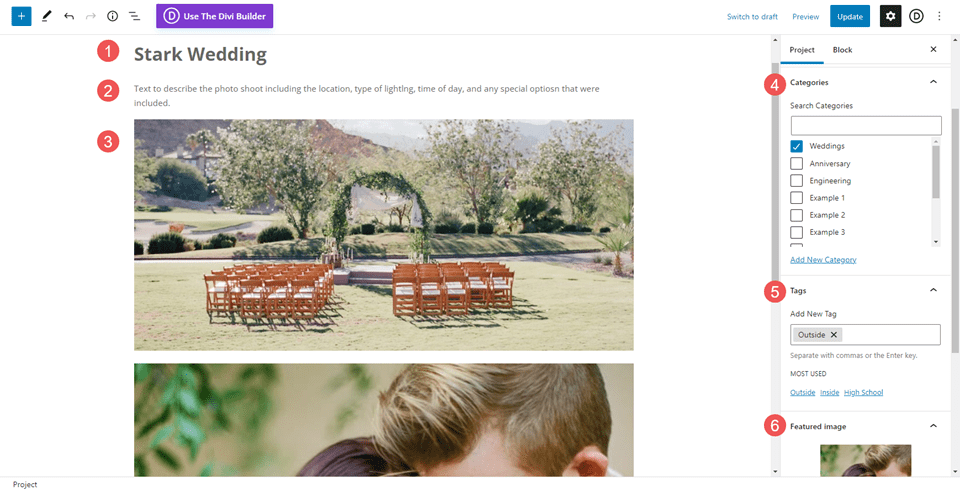Open the document details info icon
Screen dimensions: 960x491
[x=112, y=16]
